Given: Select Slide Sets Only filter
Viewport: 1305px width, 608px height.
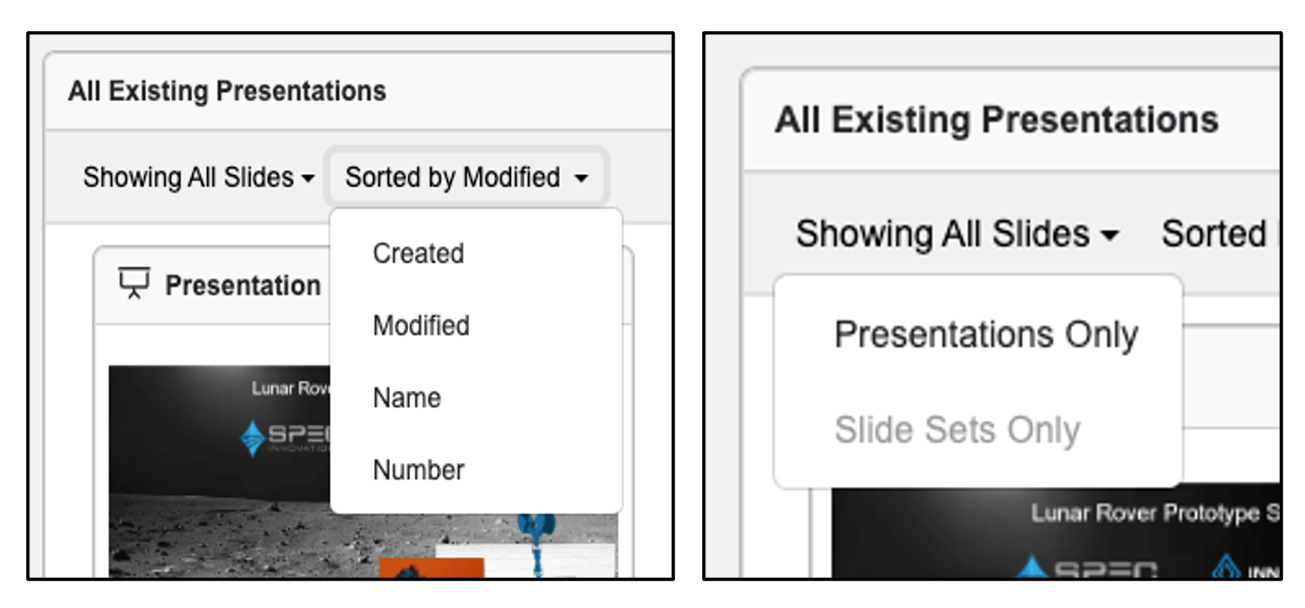Looking at the screenshot, I should coord(957,430).
